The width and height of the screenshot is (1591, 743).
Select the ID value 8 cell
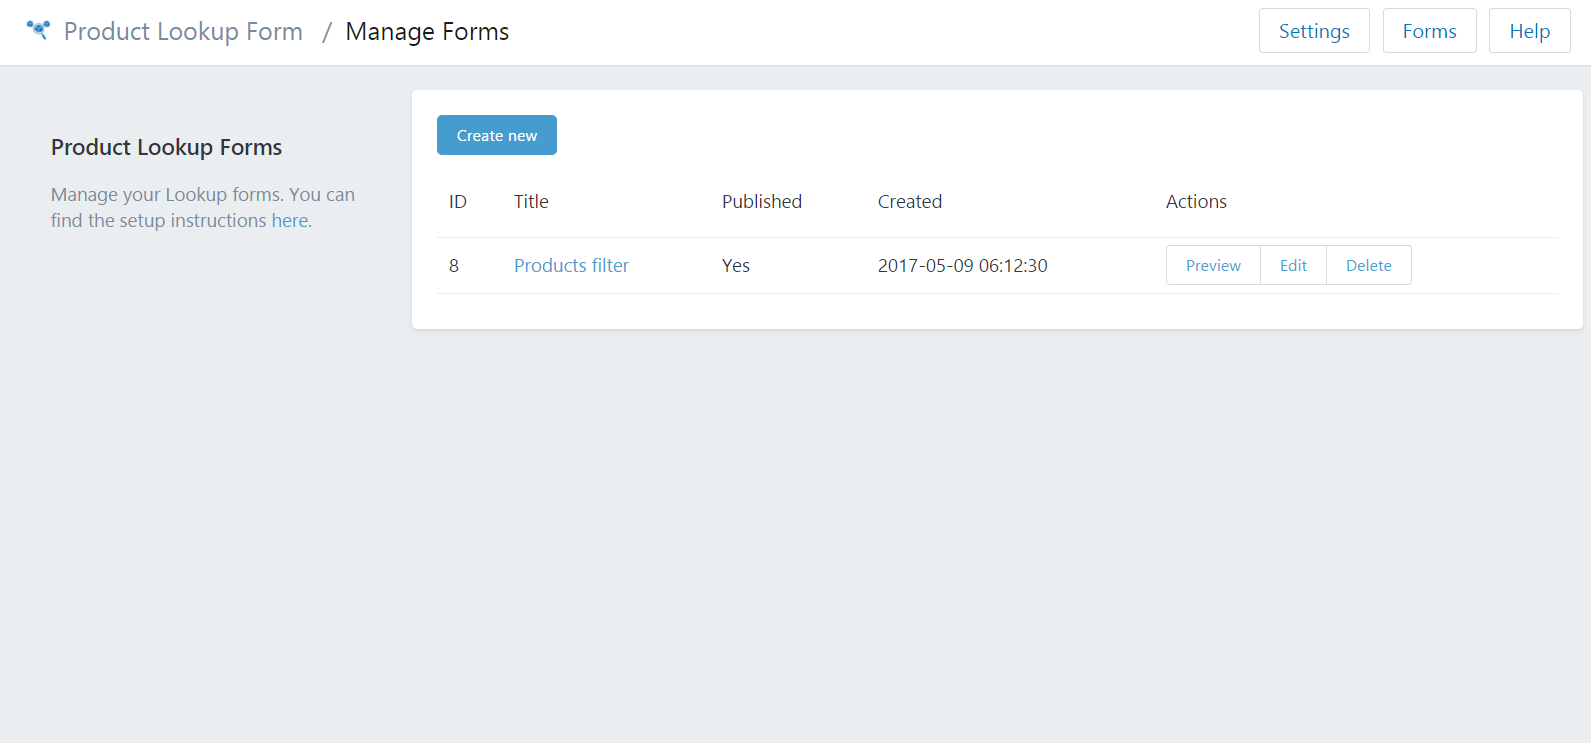(454, 265)
